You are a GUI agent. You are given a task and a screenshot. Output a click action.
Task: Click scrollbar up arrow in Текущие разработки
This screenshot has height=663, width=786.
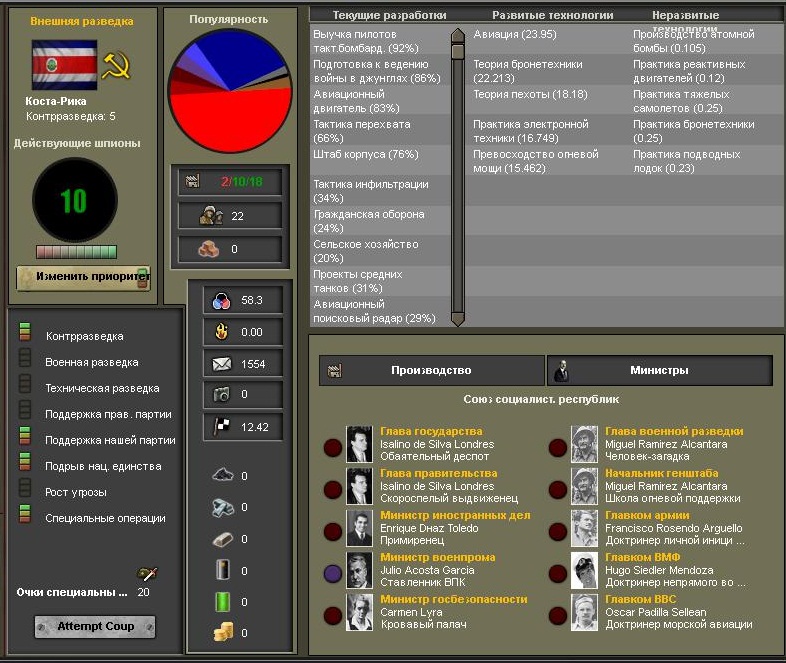[458, 36]
